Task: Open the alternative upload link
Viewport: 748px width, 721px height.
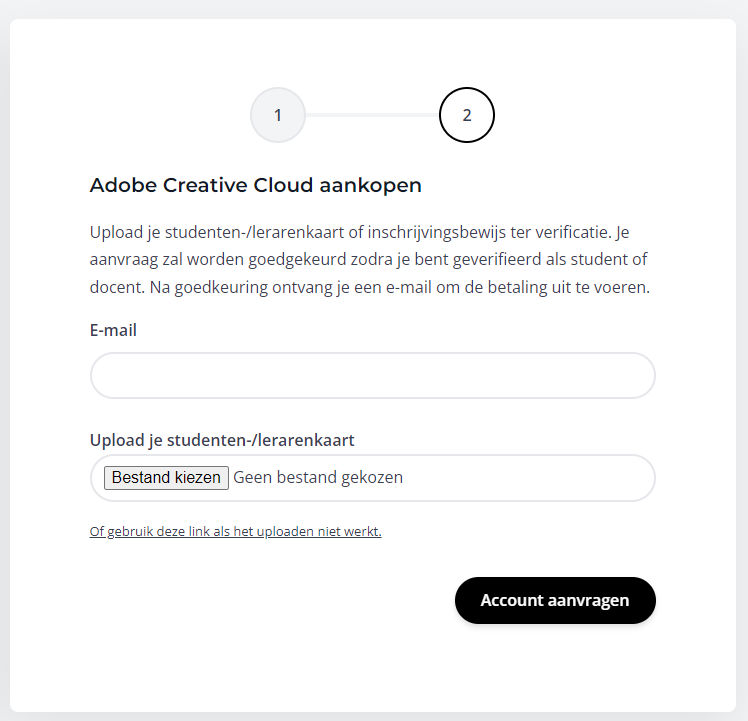Action: click(236, 532)
